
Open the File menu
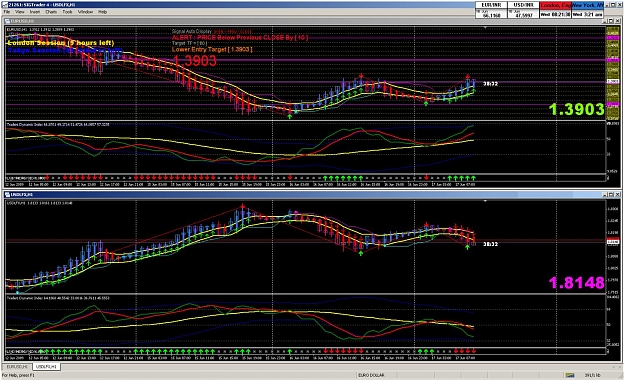[7, 12]
